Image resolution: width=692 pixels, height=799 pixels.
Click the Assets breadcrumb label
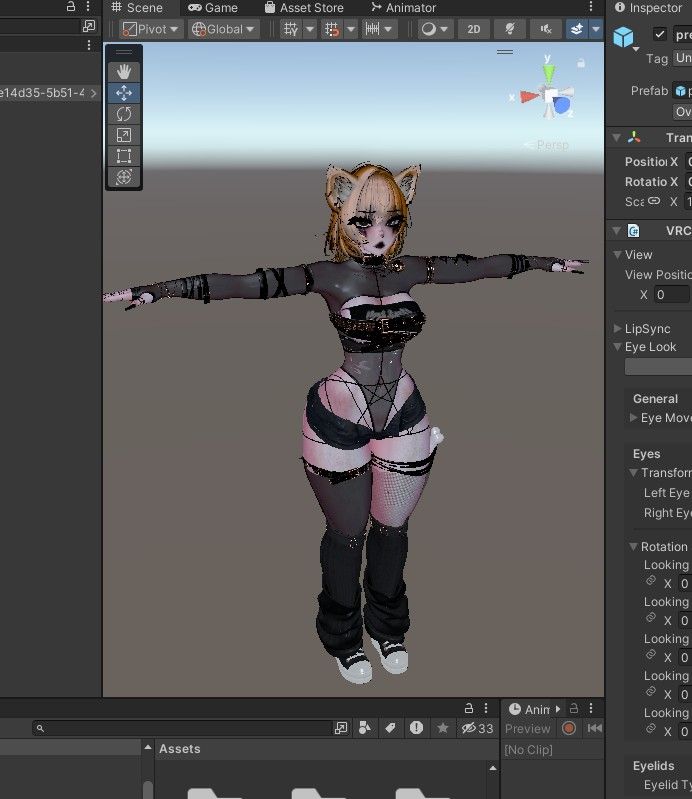179,749
